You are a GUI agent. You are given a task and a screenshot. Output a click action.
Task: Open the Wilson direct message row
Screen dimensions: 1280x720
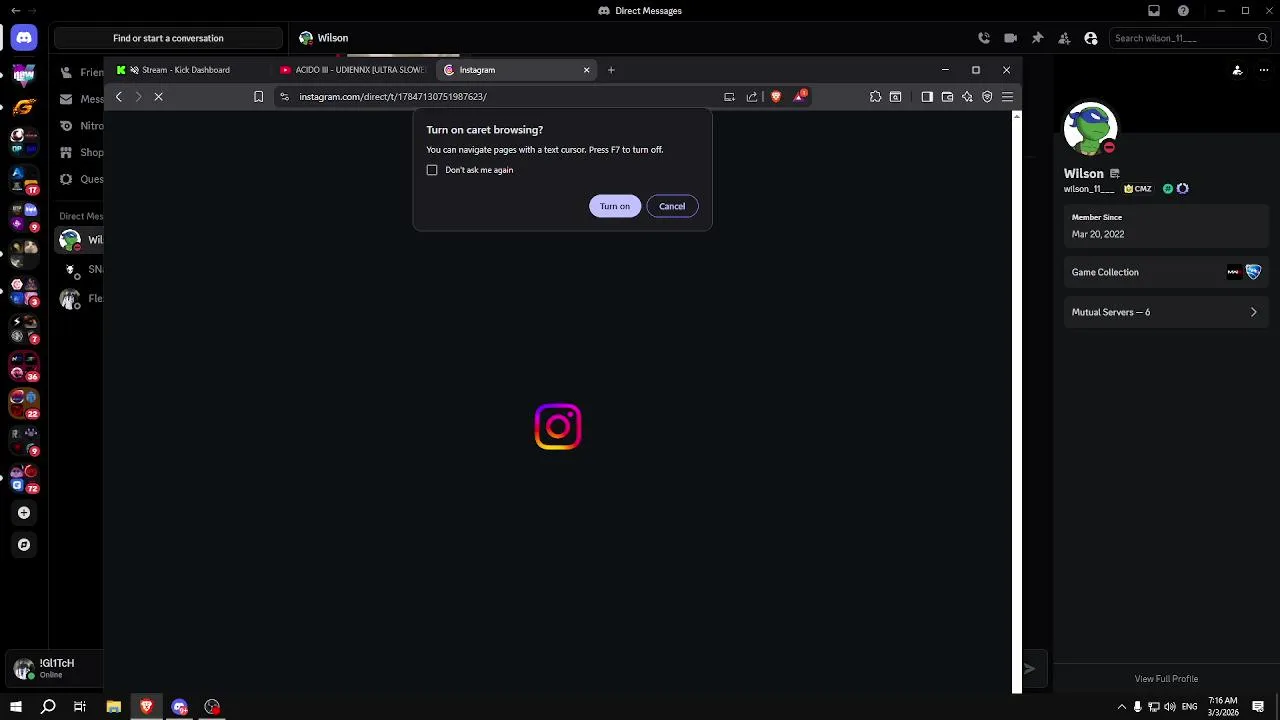coord(81,240)
